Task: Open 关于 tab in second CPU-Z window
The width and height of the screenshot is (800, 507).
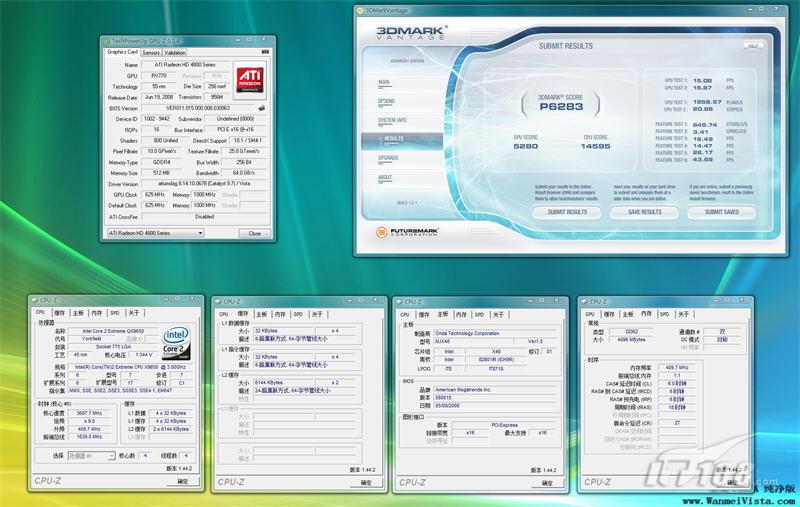Action: (x=317, y=314)
